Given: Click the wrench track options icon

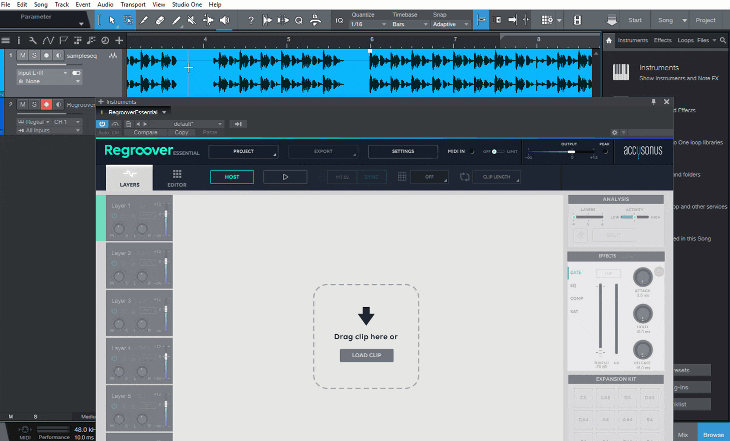Looking at the screenshot, I should point(33,41).
